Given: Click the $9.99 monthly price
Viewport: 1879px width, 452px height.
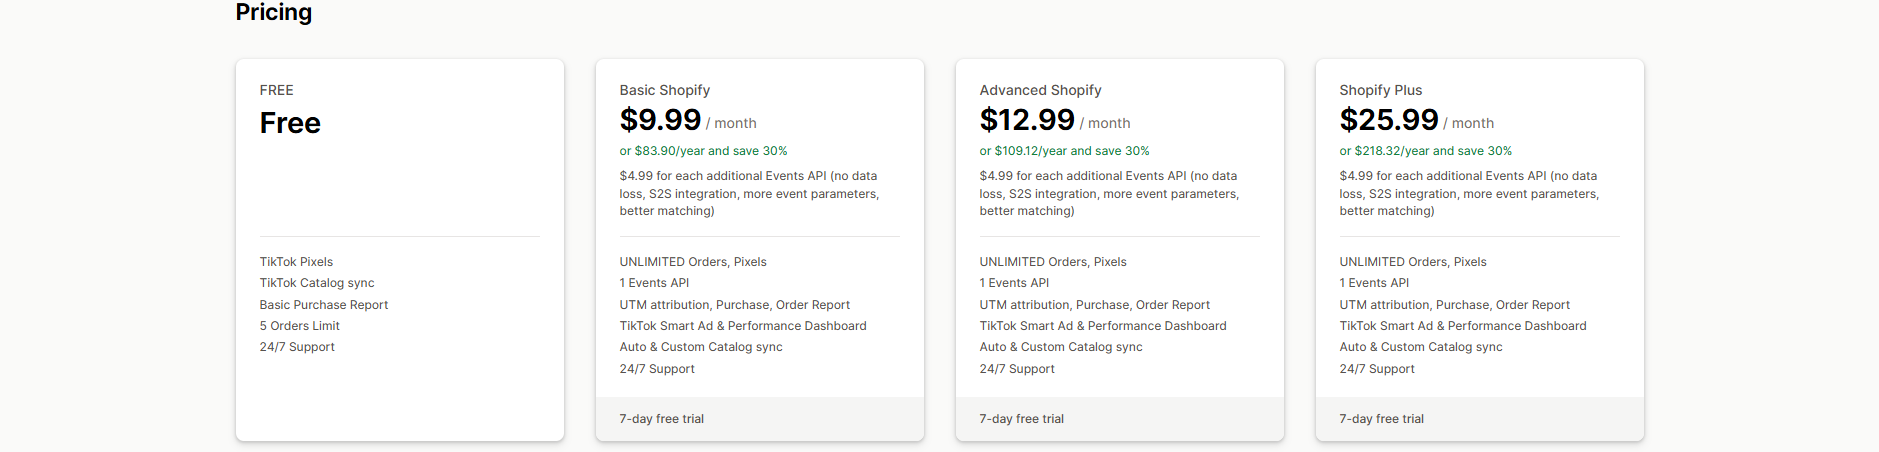Looking at the screenshot, I should click(x=660, y=120).
